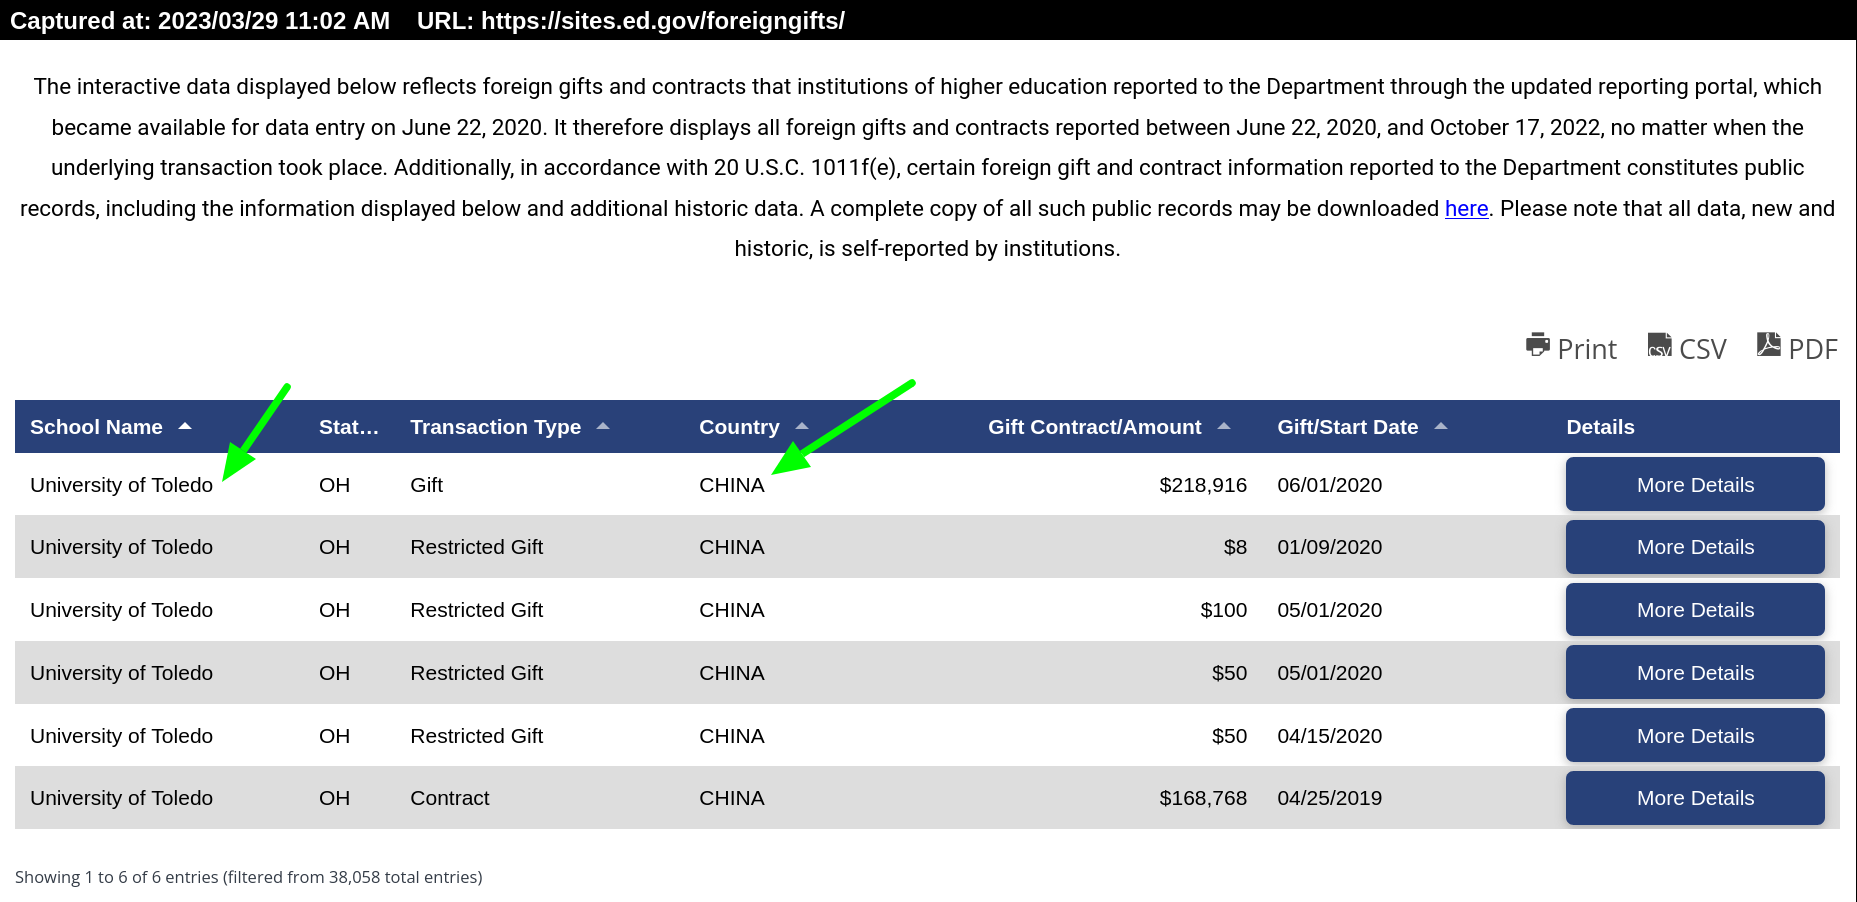Sort by Gift/Start Date column arrow
1857x902 pixels.
pos(1441,427)
